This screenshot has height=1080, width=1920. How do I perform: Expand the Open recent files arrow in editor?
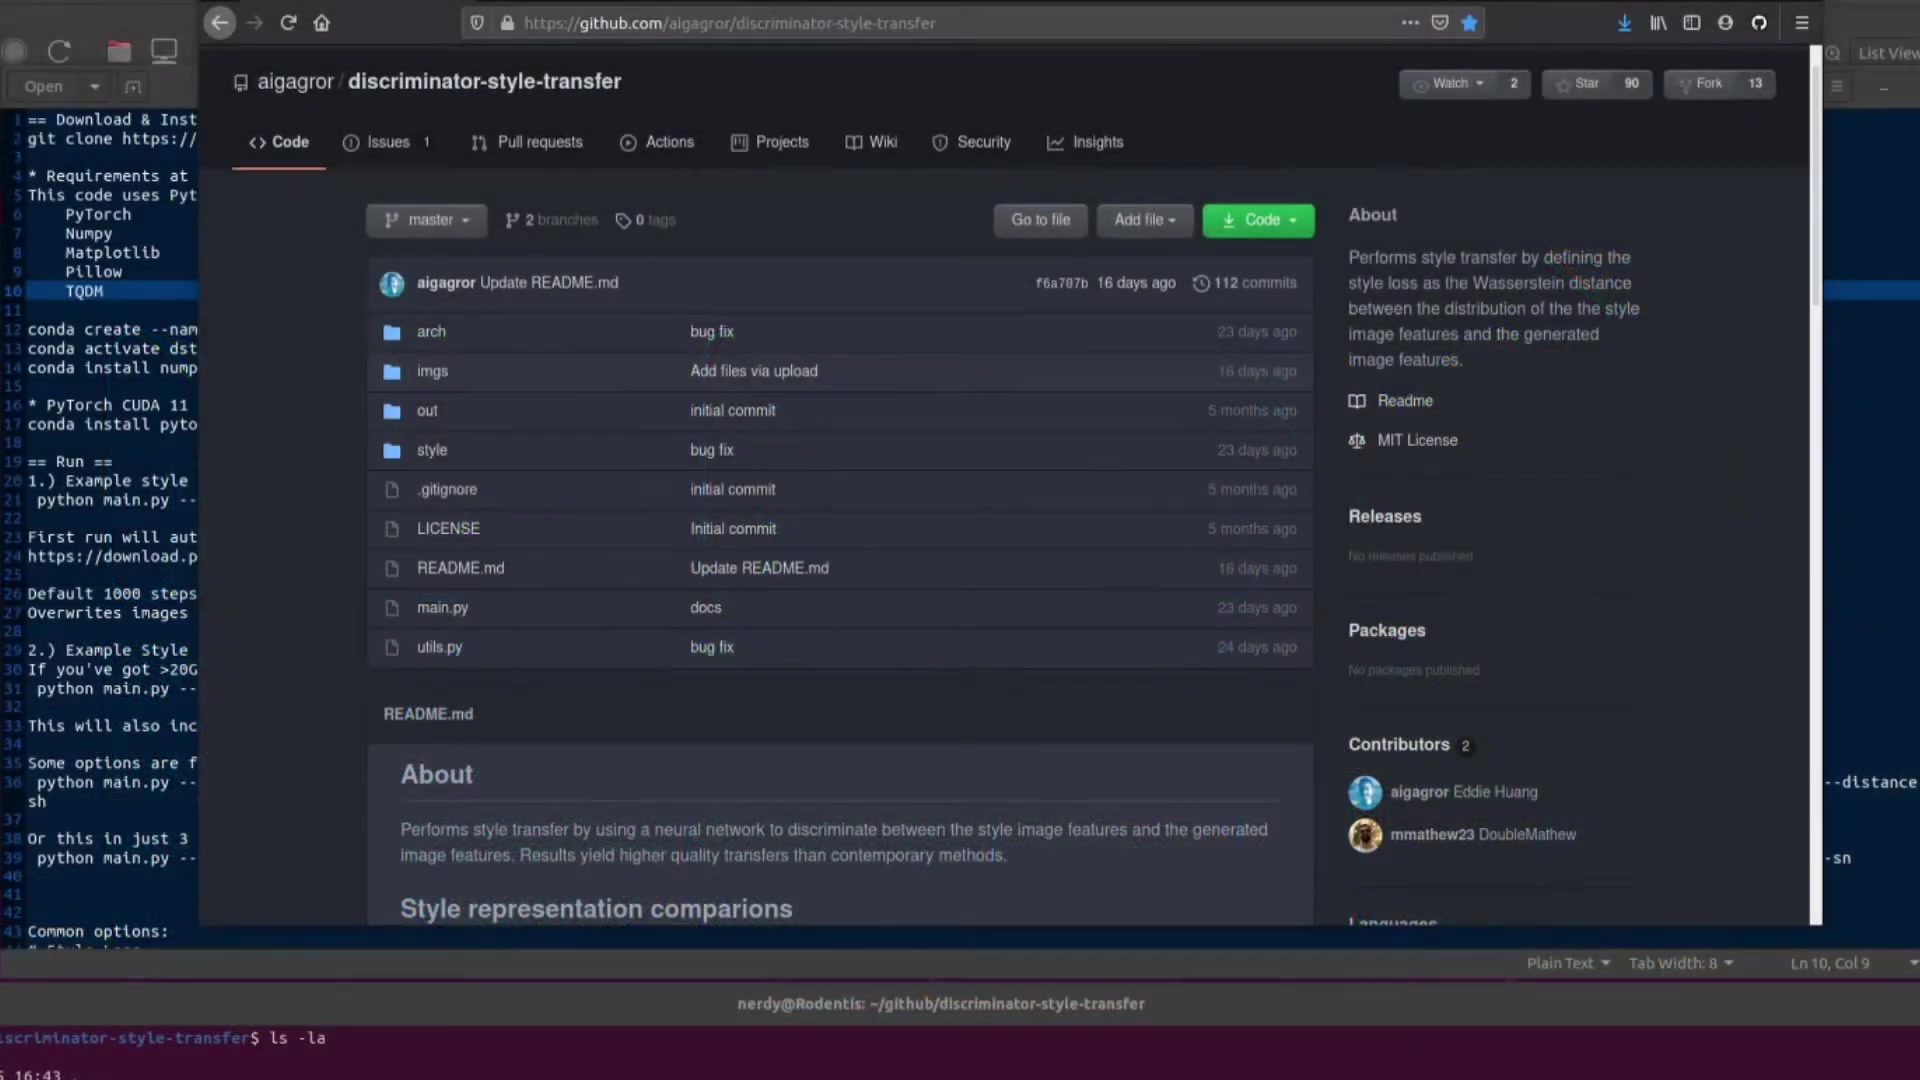(94, 87)
